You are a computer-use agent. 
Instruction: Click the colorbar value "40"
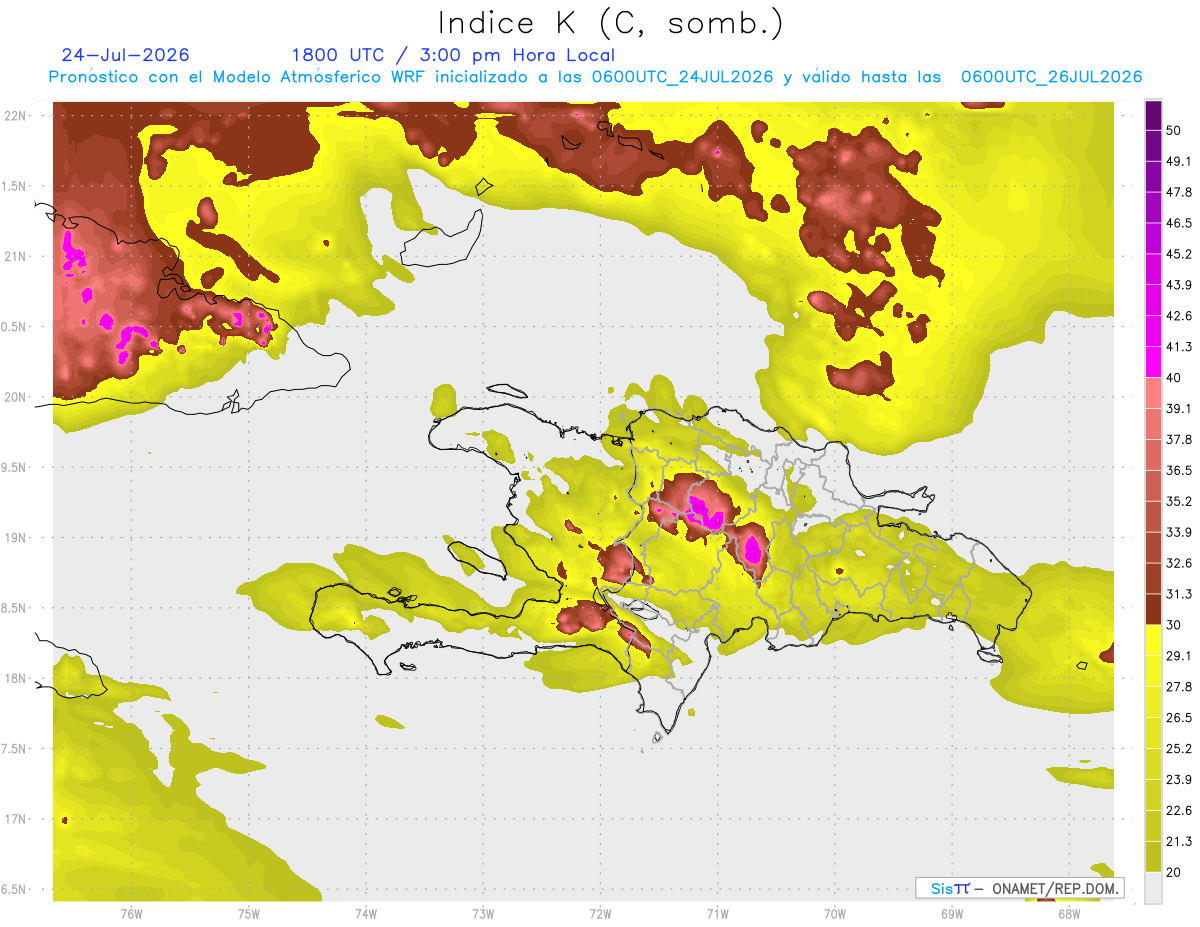1175,378
